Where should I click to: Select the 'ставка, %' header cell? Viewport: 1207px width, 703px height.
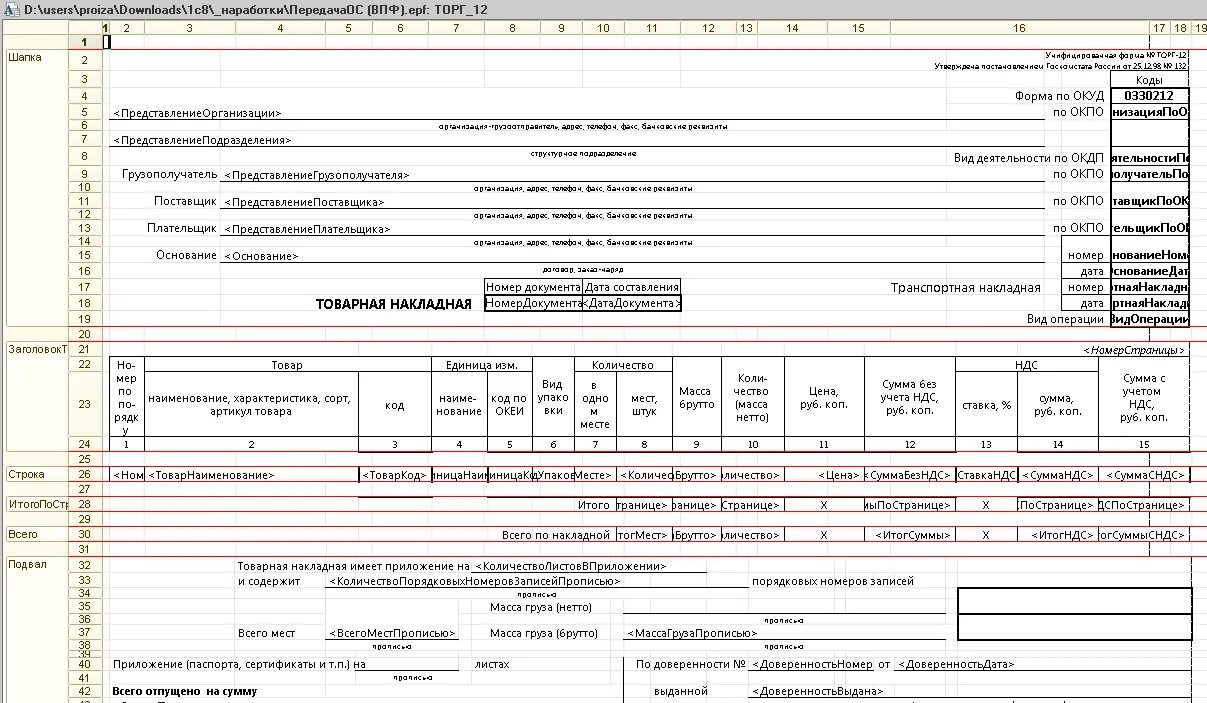[x=987, y=404]
